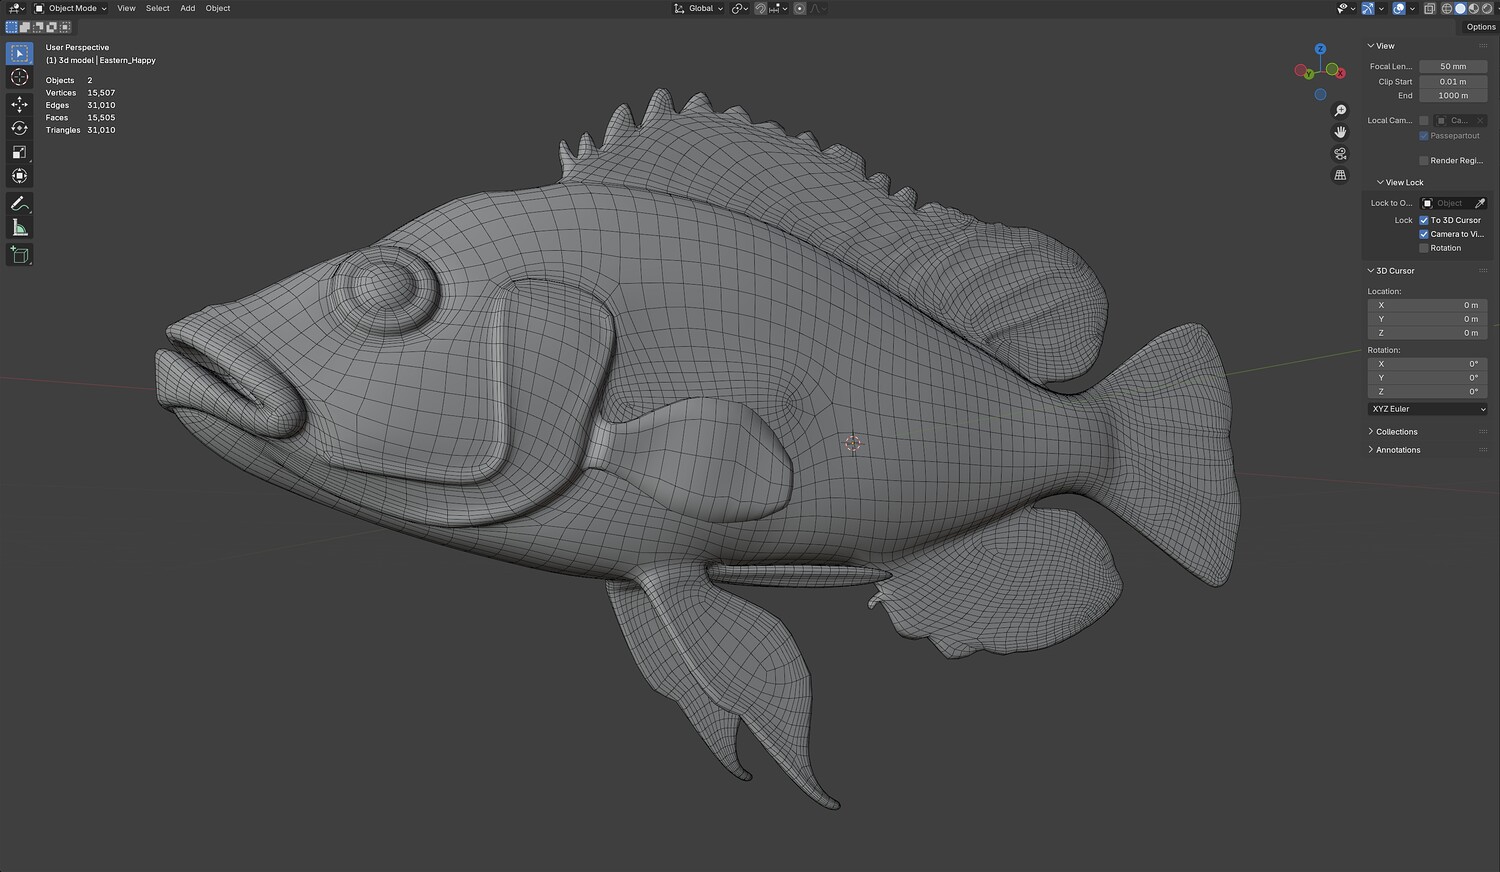Set selection mode to invert
1500x872 pixels.
click(51, 27)
